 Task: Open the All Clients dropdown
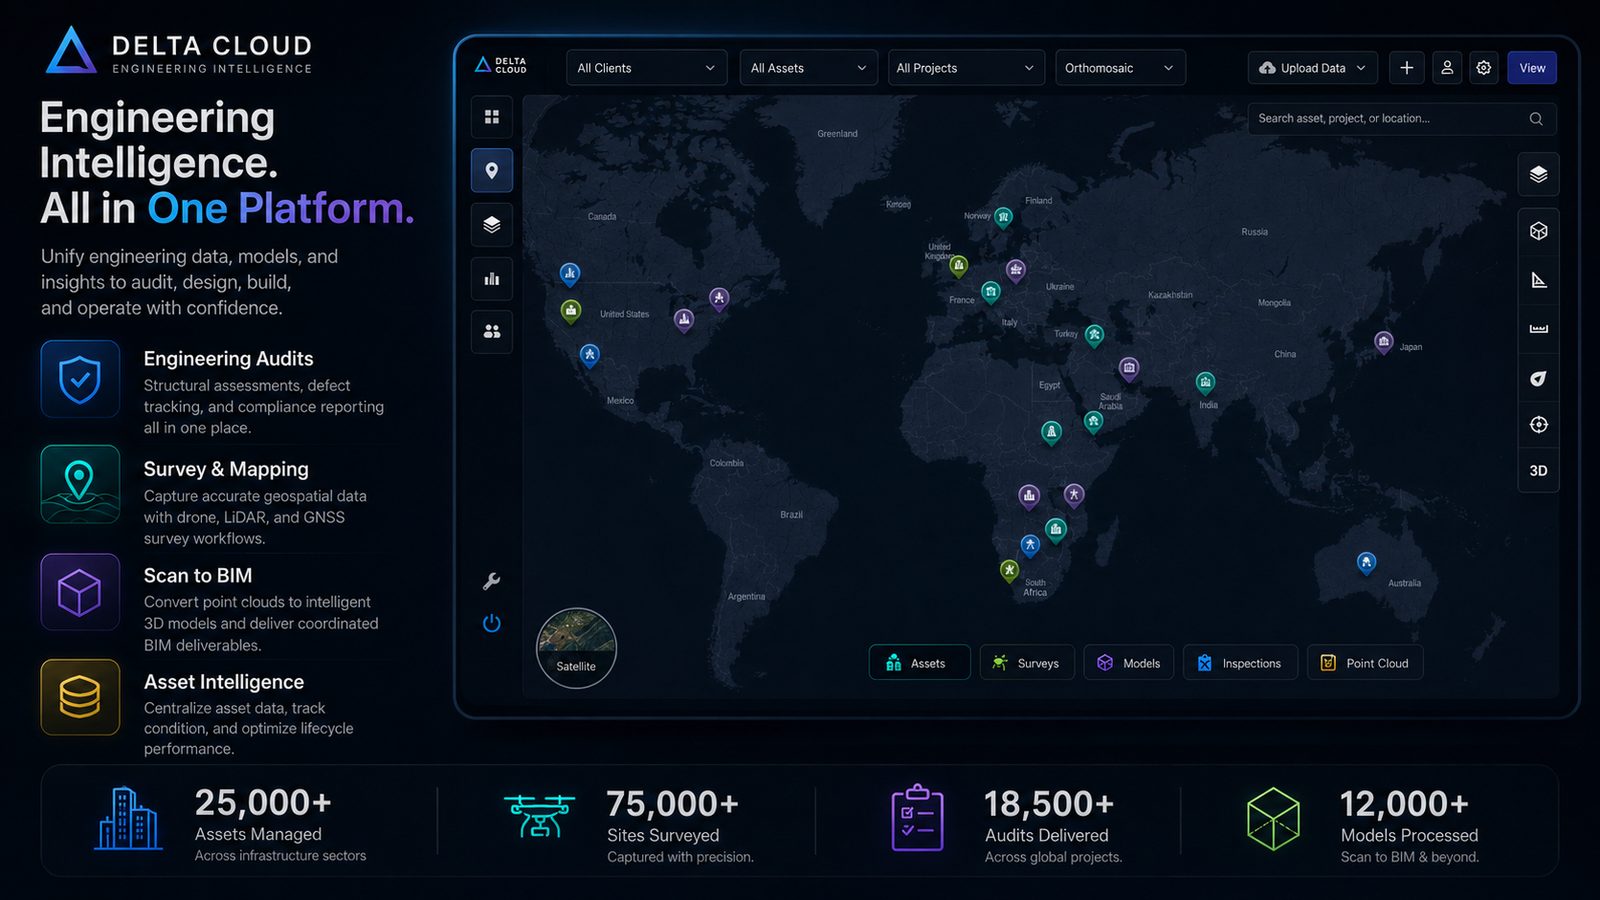pyautogui.click(x=646, y=68)
